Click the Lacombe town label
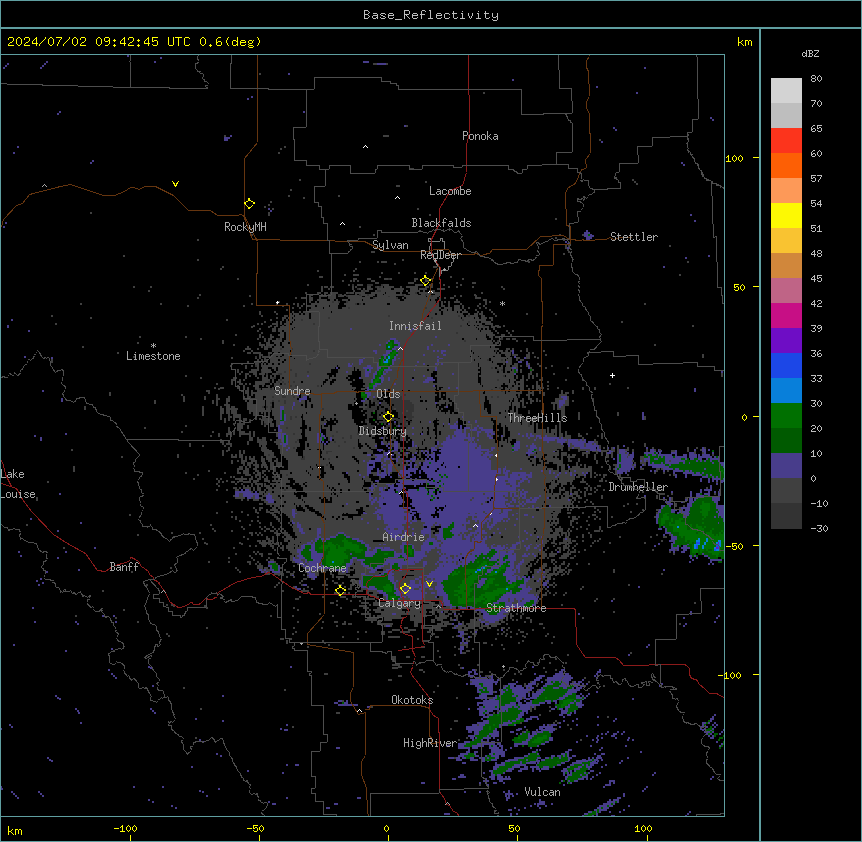The height and width of the screenshot is (842, 862). pos(450,191)
